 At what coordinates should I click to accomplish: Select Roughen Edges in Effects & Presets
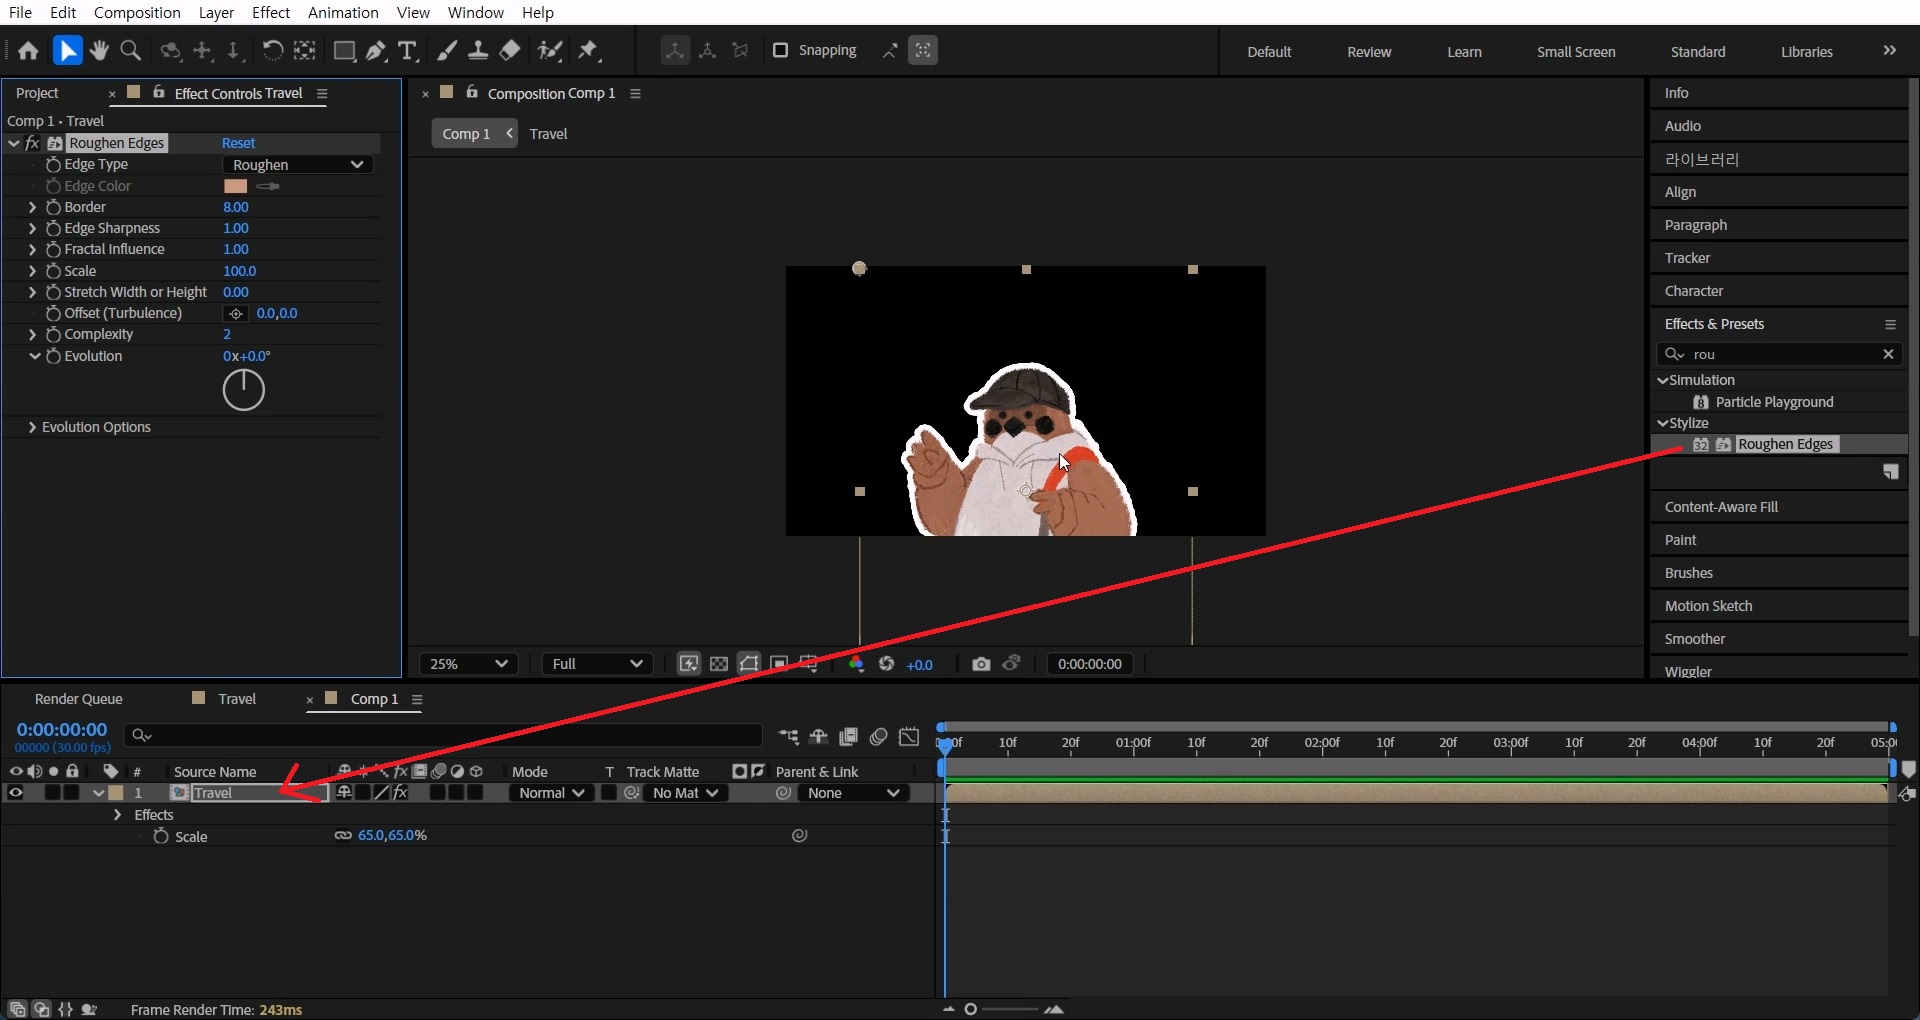click(x=1785, y=444)
